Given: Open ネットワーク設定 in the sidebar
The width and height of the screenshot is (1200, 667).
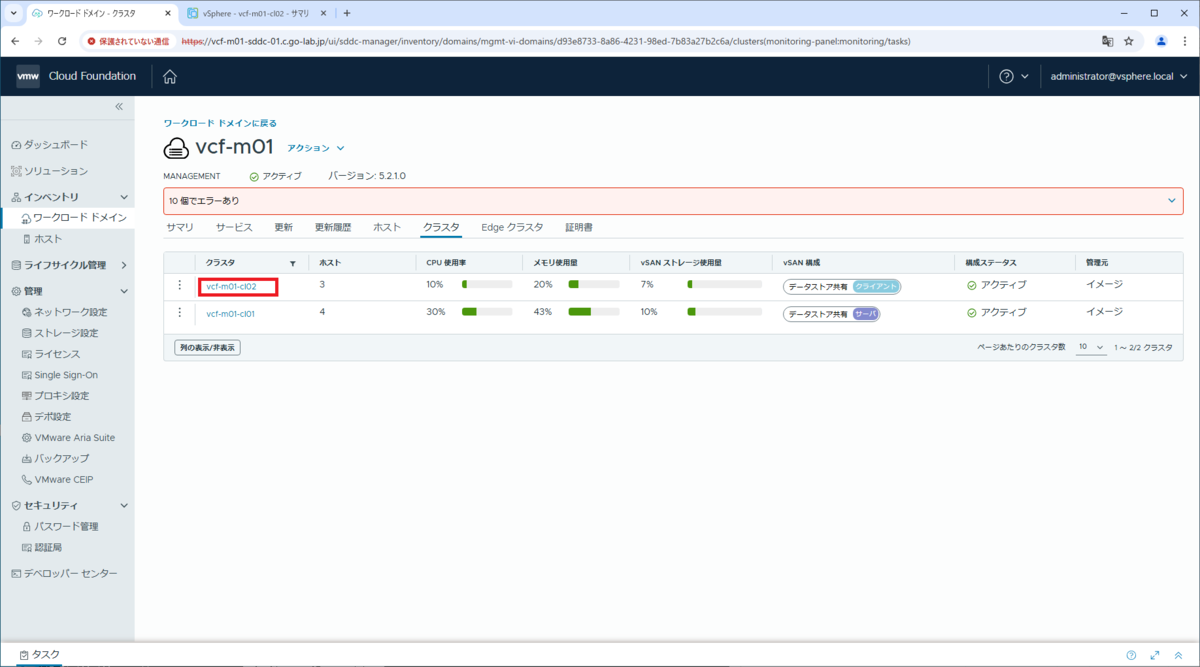Looking at the screenshot, I should [64, 312].
